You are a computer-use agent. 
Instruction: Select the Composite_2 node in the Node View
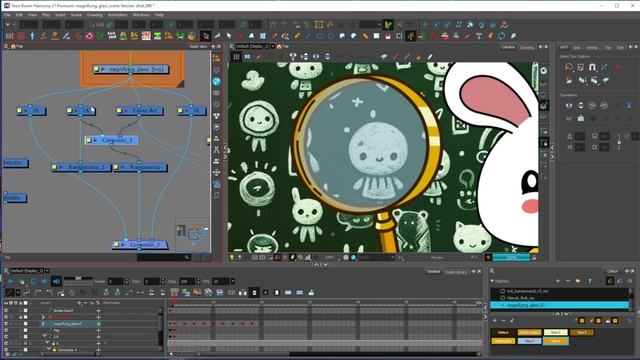pos(140,244)
